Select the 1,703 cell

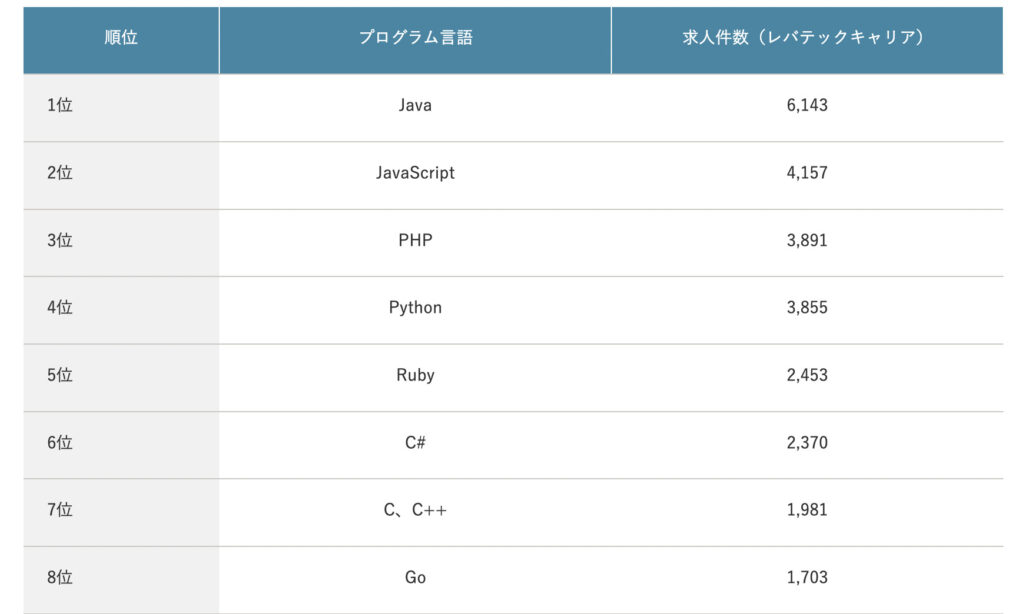click(x=807, y=578)
